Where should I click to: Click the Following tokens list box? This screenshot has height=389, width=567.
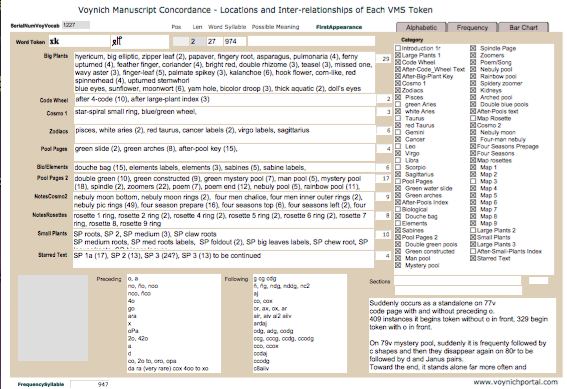pyautogui.click(x=300, y=323)
